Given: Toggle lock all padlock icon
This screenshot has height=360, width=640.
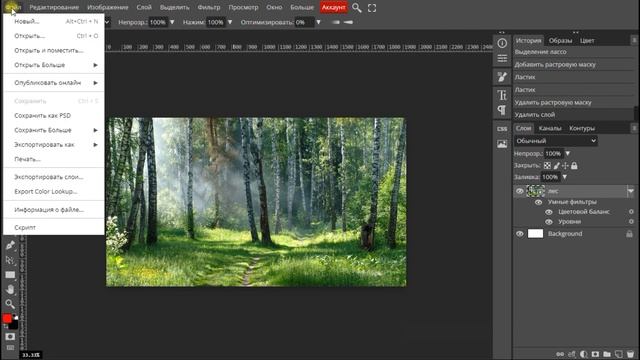Looking at the screenshot, I should pos(574,165).
